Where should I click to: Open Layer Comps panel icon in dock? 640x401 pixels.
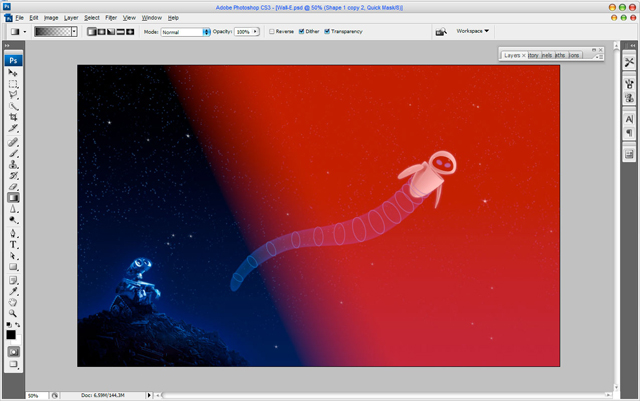pos(629,154)
